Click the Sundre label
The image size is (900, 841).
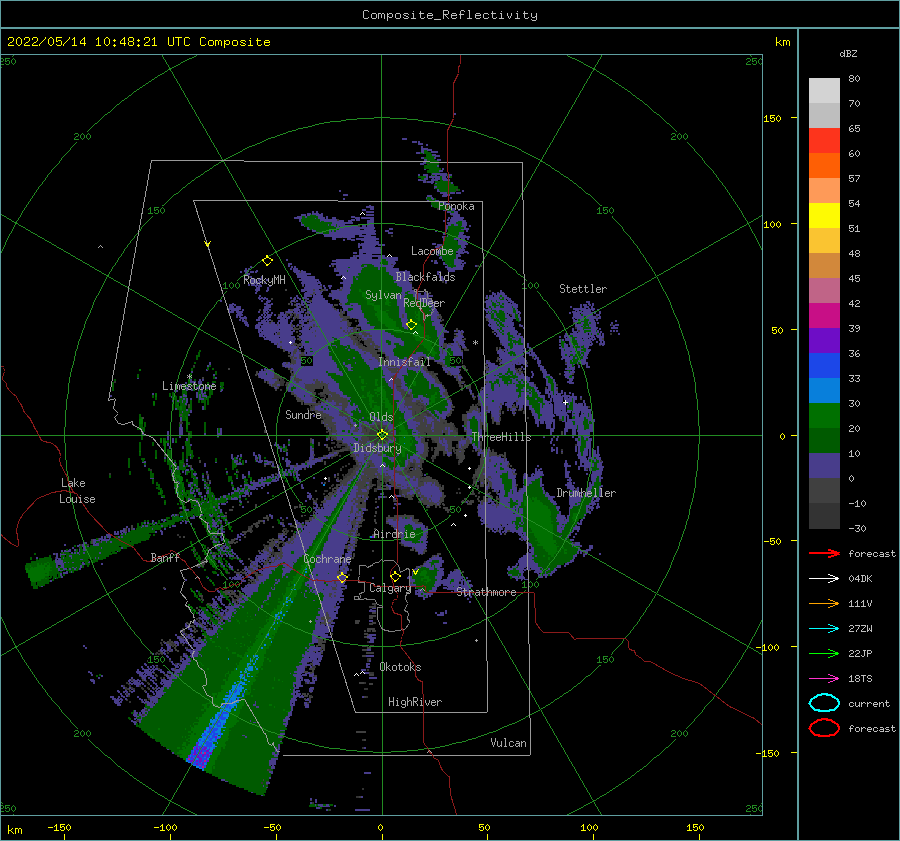tap(303, 415)
